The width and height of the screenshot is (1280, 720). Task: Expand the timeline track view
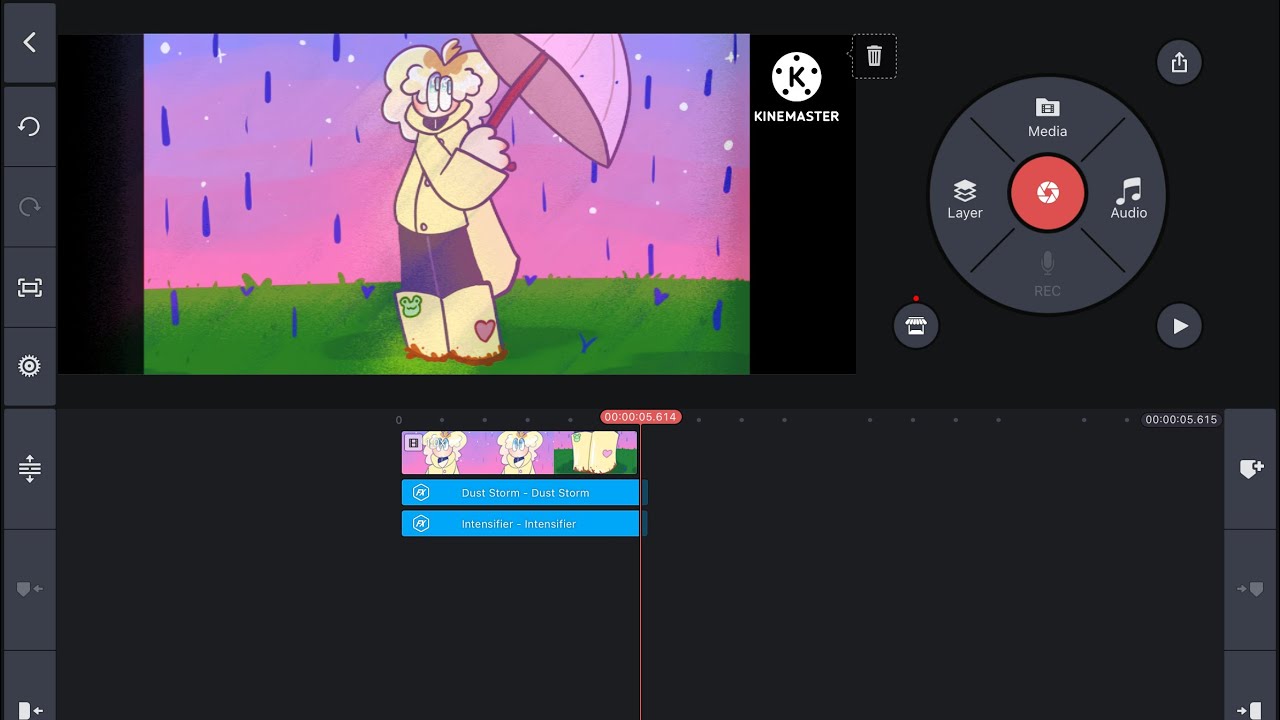[29, 469]
